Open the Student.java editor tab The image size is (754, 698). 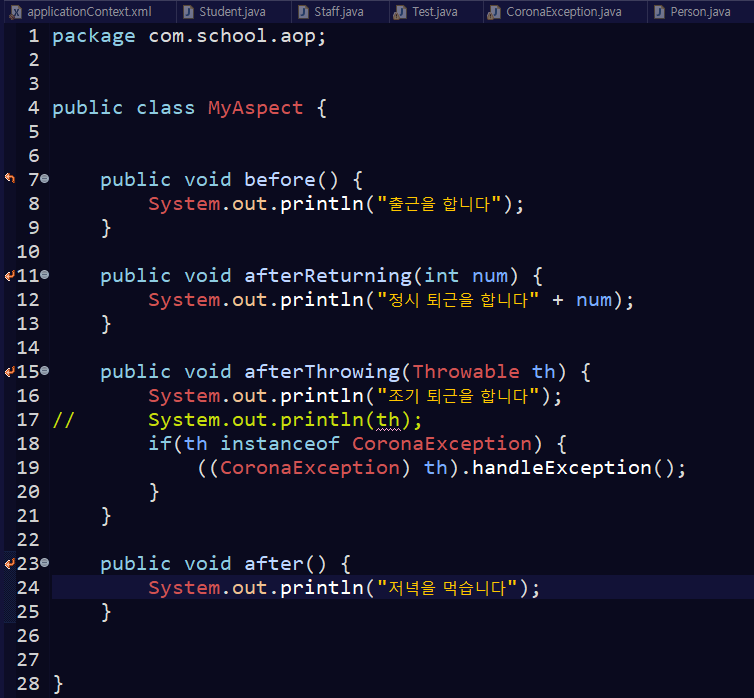pyautogui.click(x=232, y=12)
